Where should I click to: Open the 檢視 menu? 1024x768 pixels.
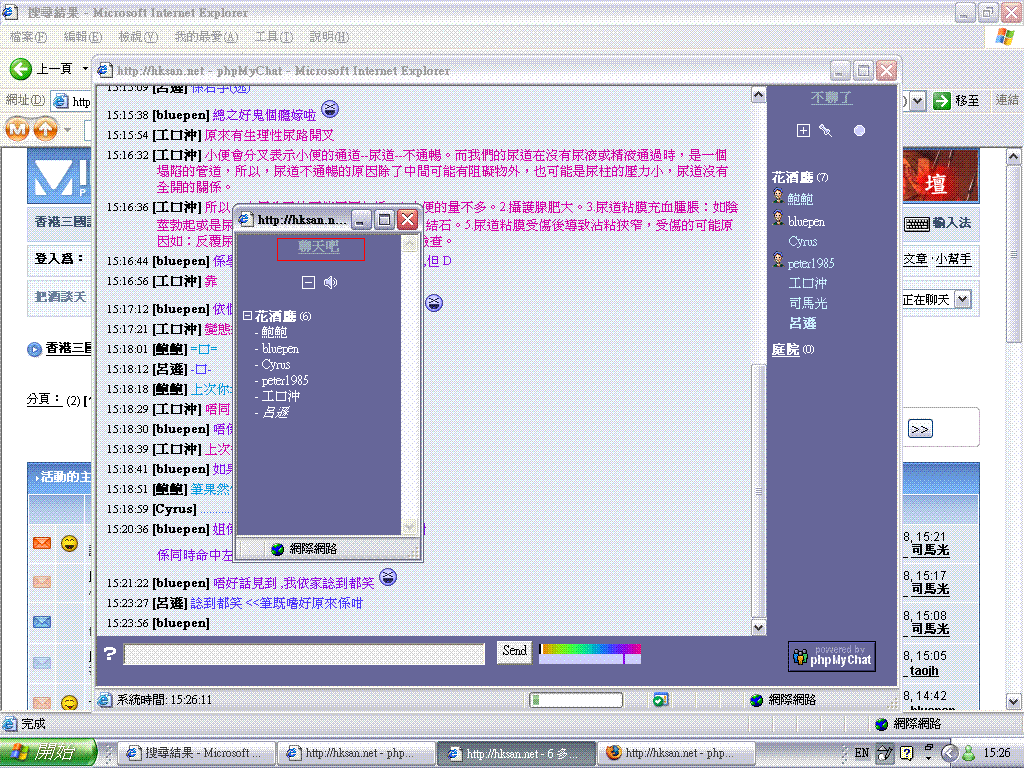coord(138,37)
